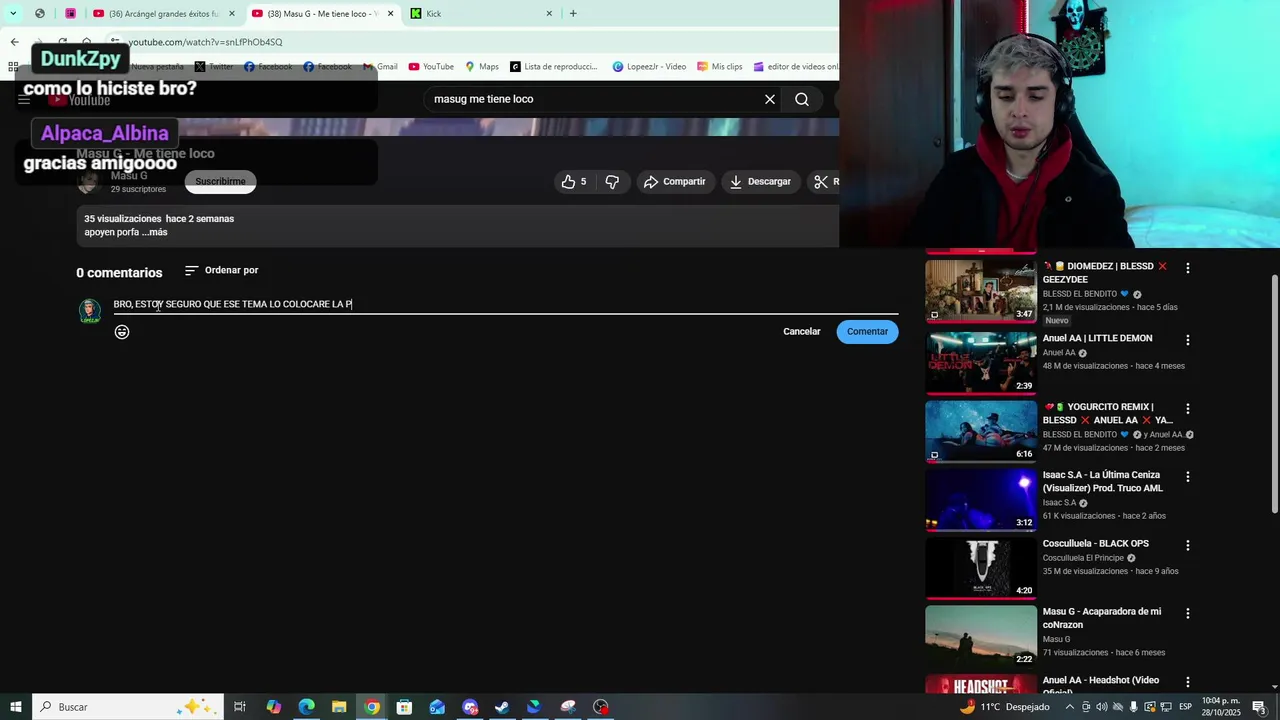1280x720 pixels.
Task: Click the Copilot icon on the taskbar
Action: click(274, 707)
